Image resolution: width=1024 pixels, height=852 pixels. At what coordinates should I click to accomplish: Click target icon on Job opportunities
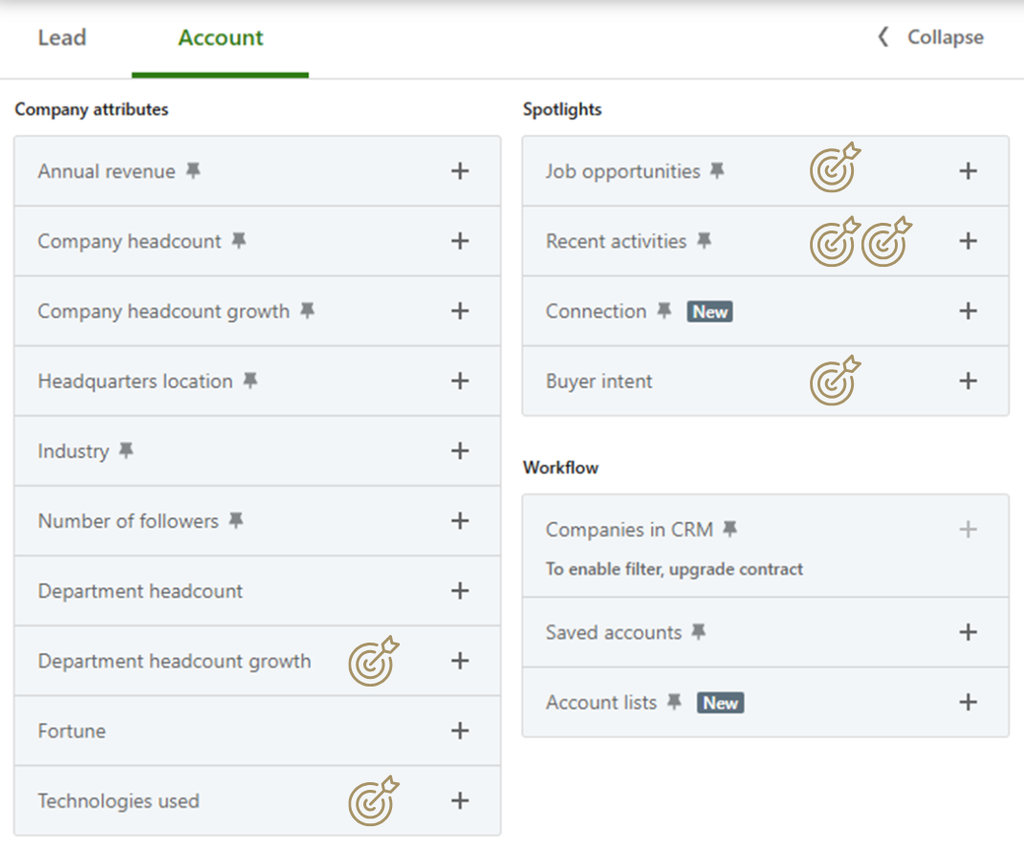click(x=835, y=167)
